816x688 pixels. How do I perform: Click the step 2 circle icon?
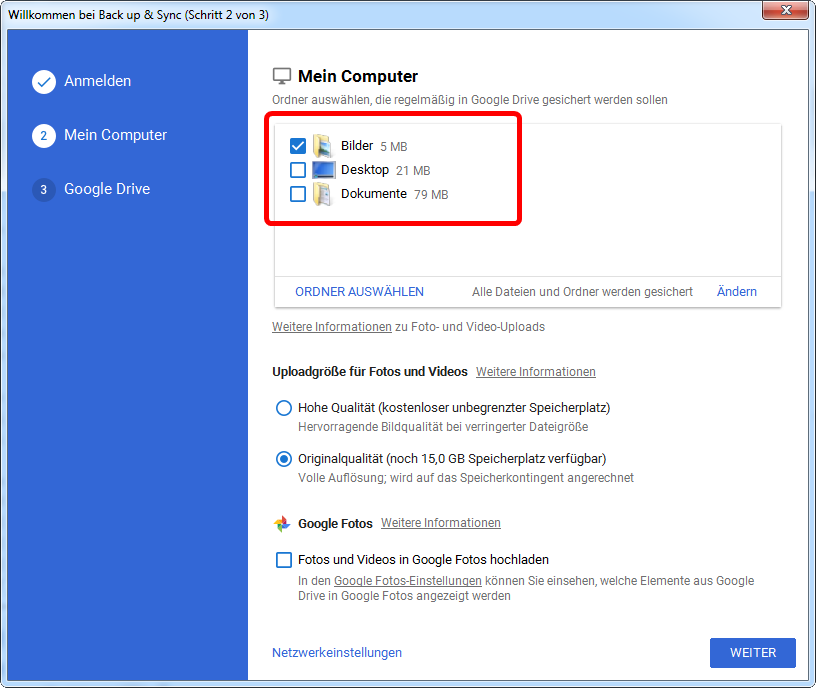point(44,136)
